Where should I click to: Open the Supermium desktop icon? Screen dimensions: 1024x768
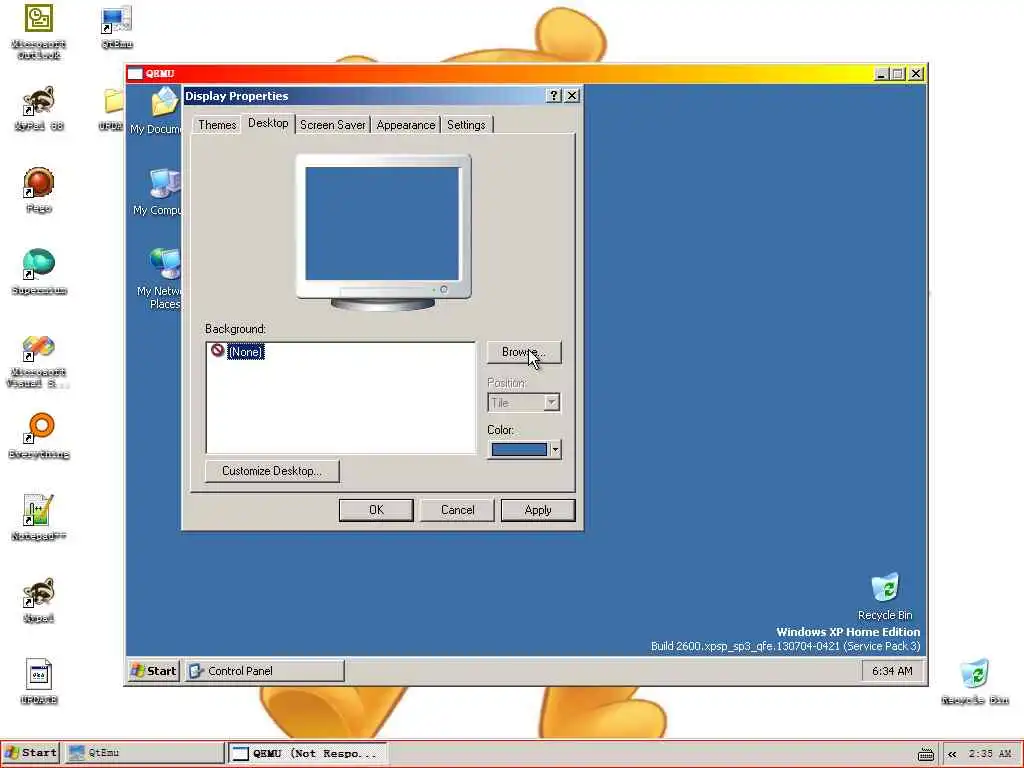click(39, 265)
